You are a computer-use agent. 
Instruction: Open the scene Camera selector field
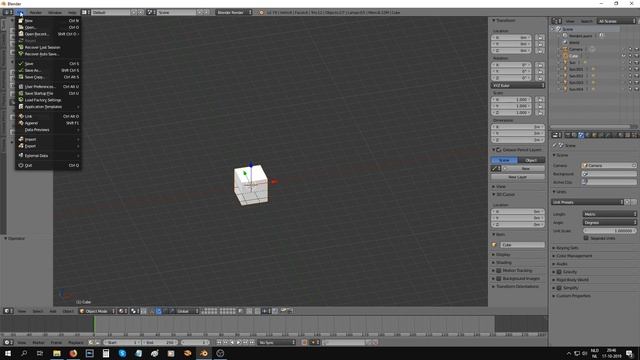[609, 165]
